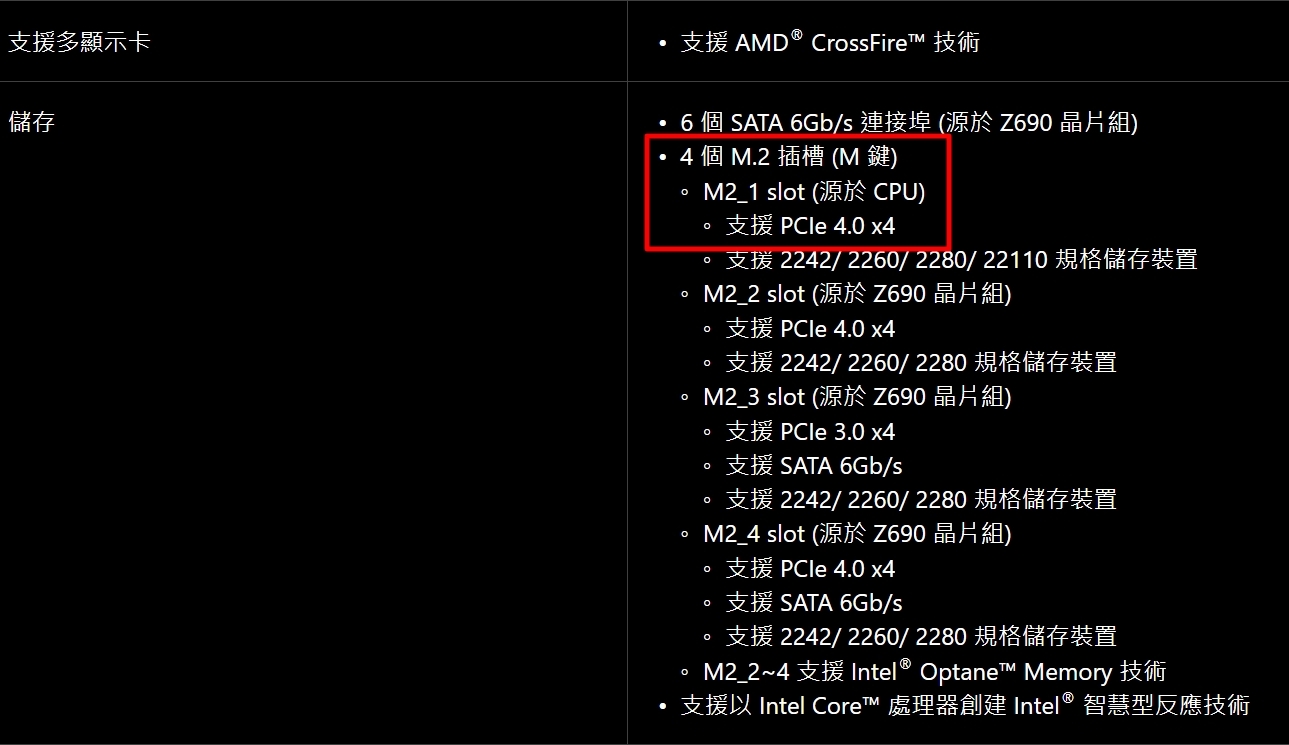The image size is (1289, 745).
Task: Click M2_2 slot (源於 Z690 晶片組) item
Action: pyautogui.click(x=857, y=294)
